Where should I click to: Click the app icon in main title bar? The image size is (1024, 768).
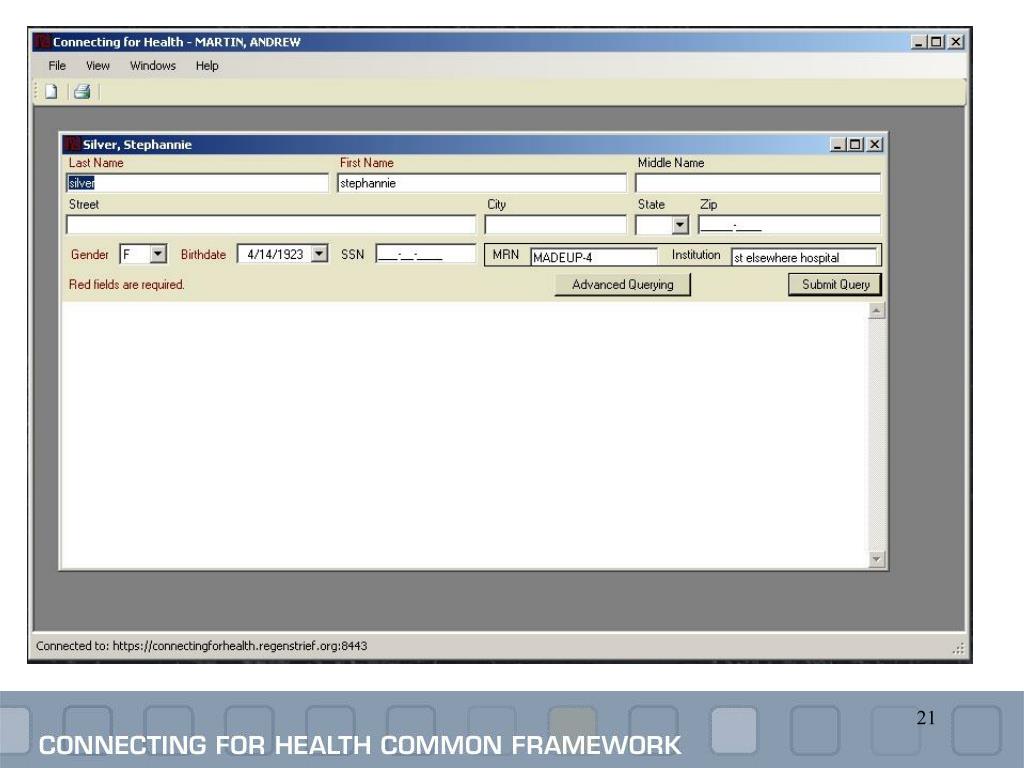[42, 42]
